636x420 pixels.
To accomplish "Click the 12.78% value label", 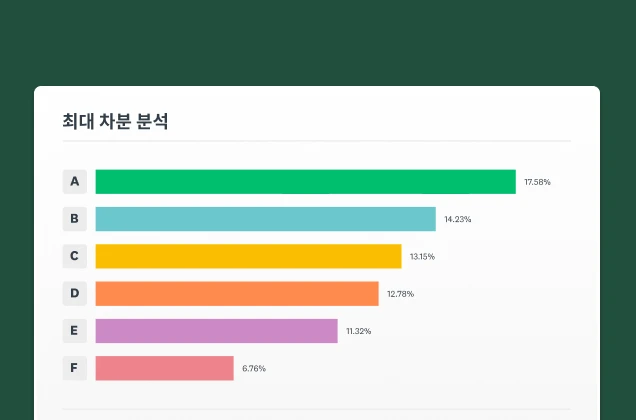I will click(400, 294).
